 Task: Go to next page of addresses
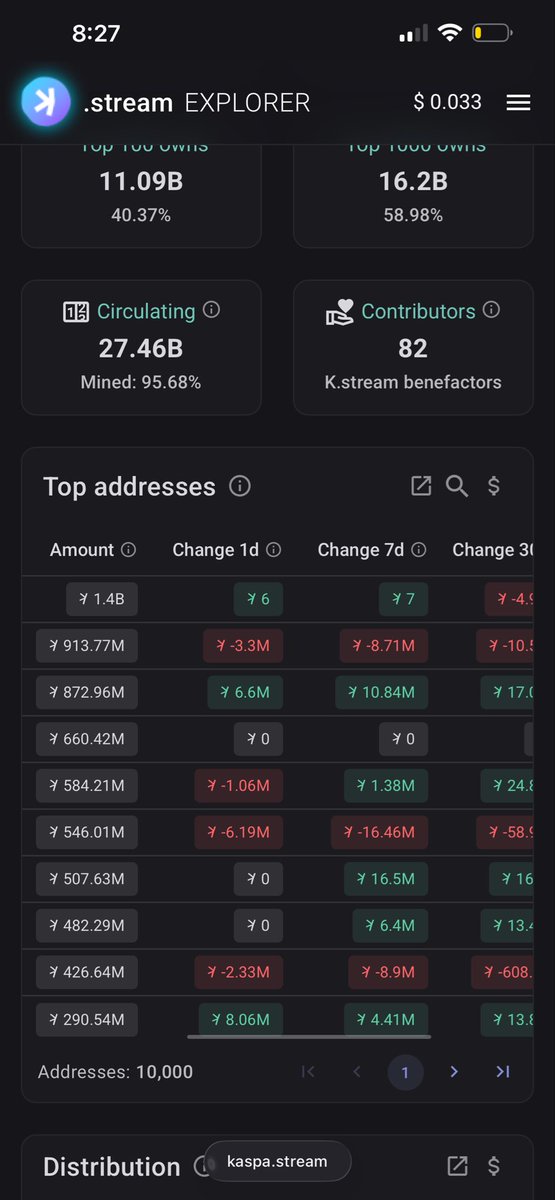[454, 1071]
